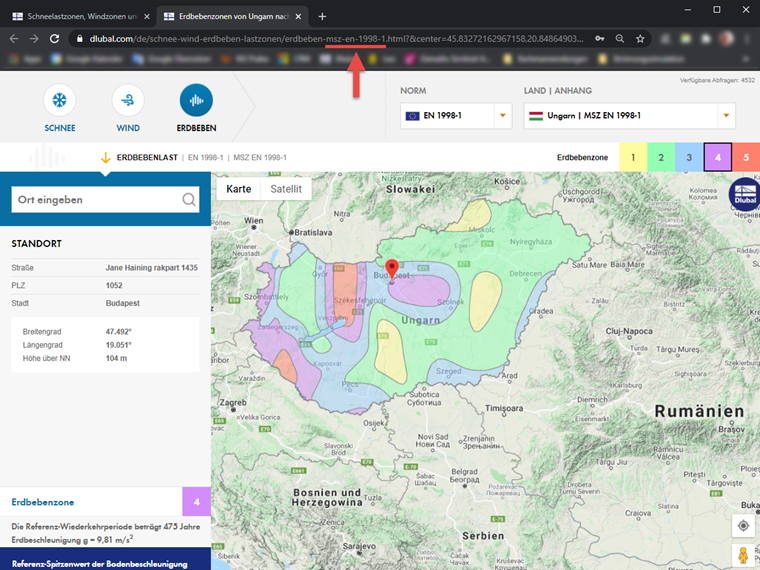The width and height of the screenshot is (760, 570).
Task: Switch map to Karte view
Action: click(x=238, y=189)
